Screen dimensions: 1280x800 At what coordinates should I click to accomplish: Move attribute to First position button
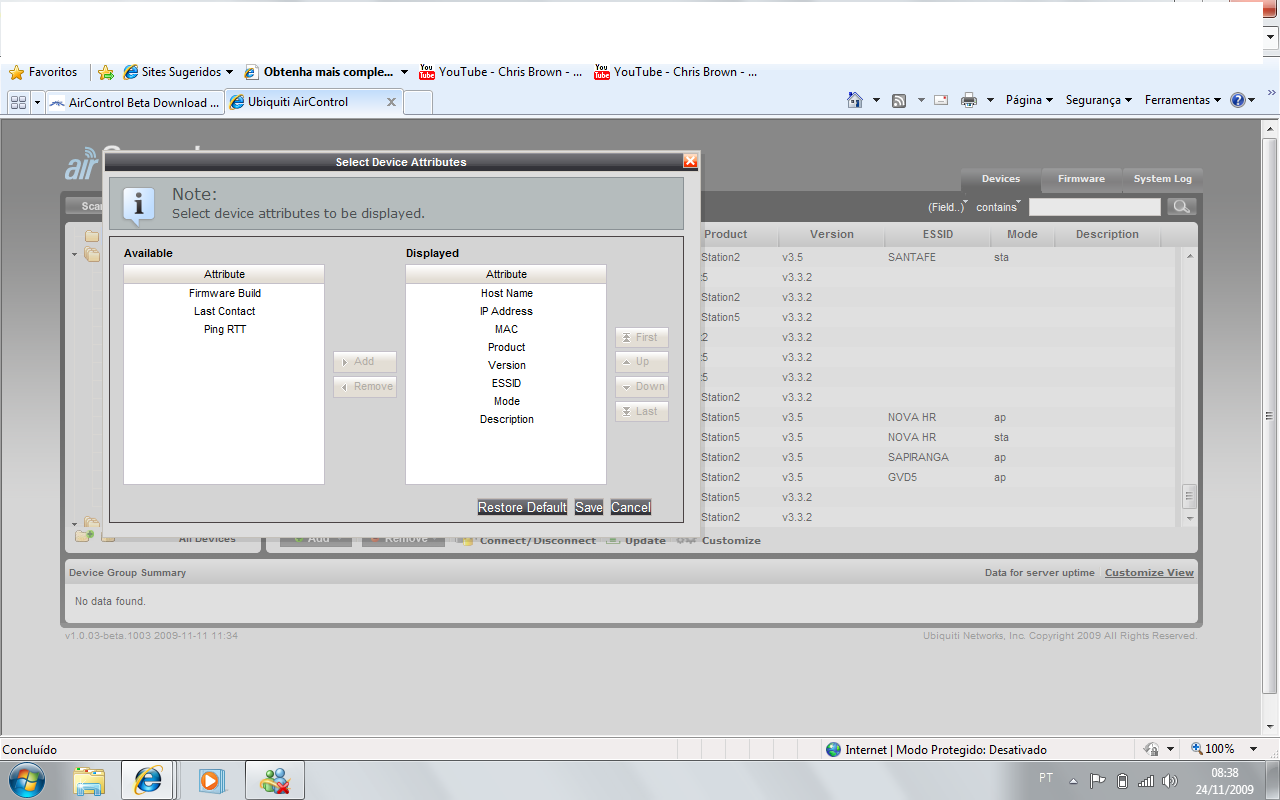(642, 337)
